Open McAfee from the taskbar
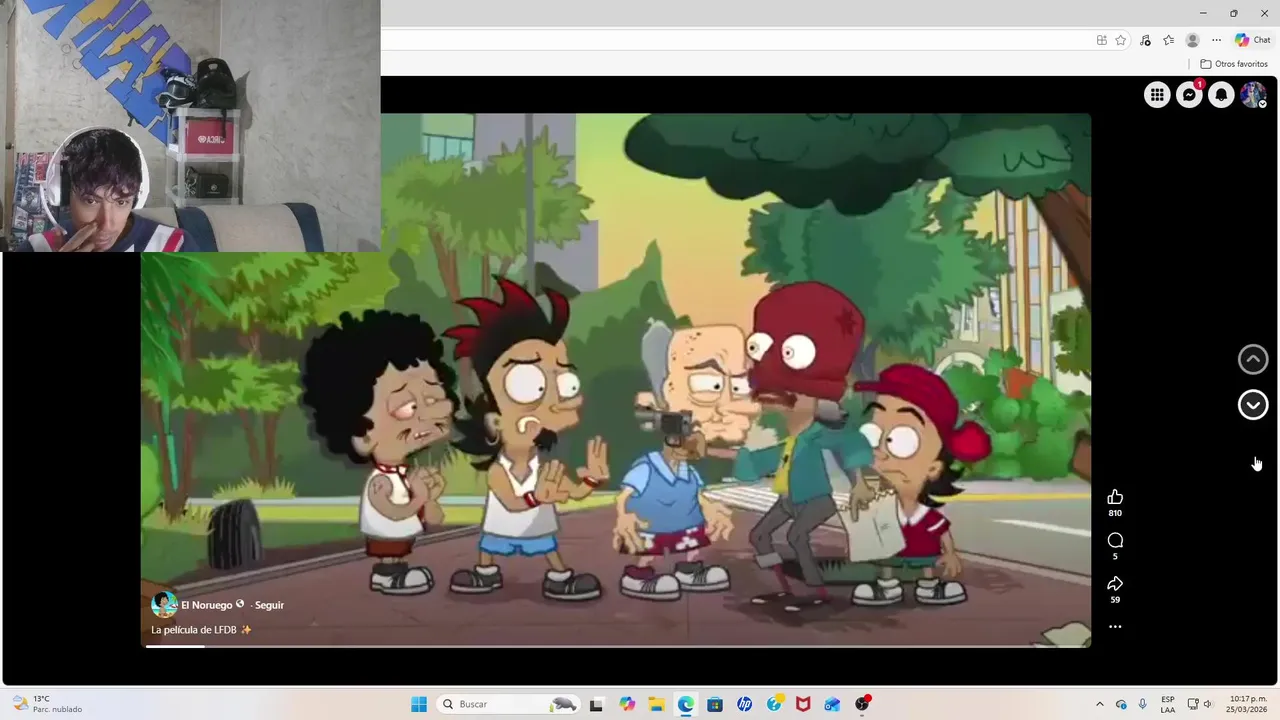Viewport: 1280px width, 720px height. click(803, 704)
